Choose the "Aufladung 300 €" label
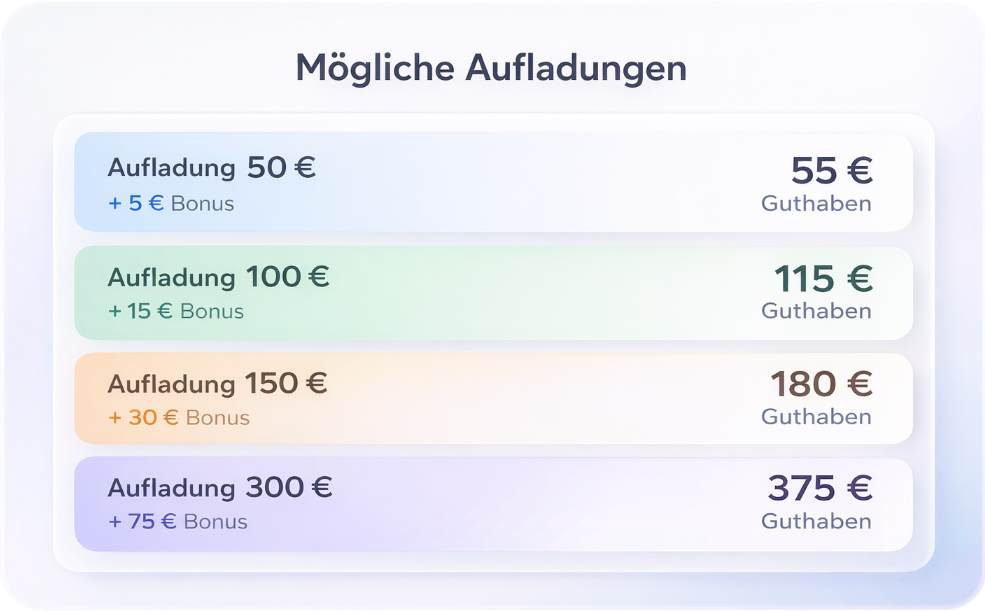The image size is (985, 611). point(220,488)
